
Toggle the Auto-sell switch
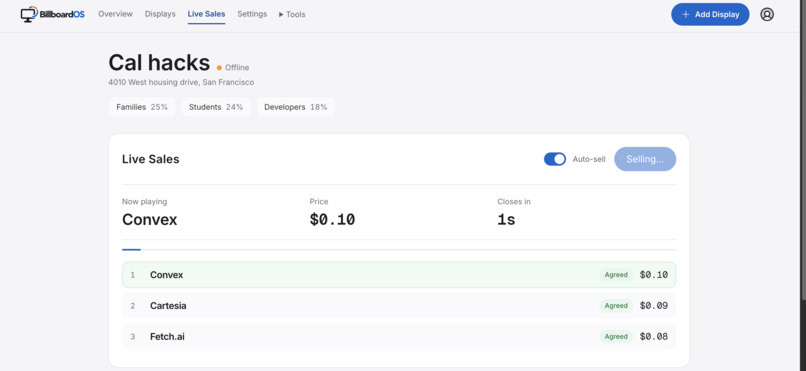[x=555, y=159]
